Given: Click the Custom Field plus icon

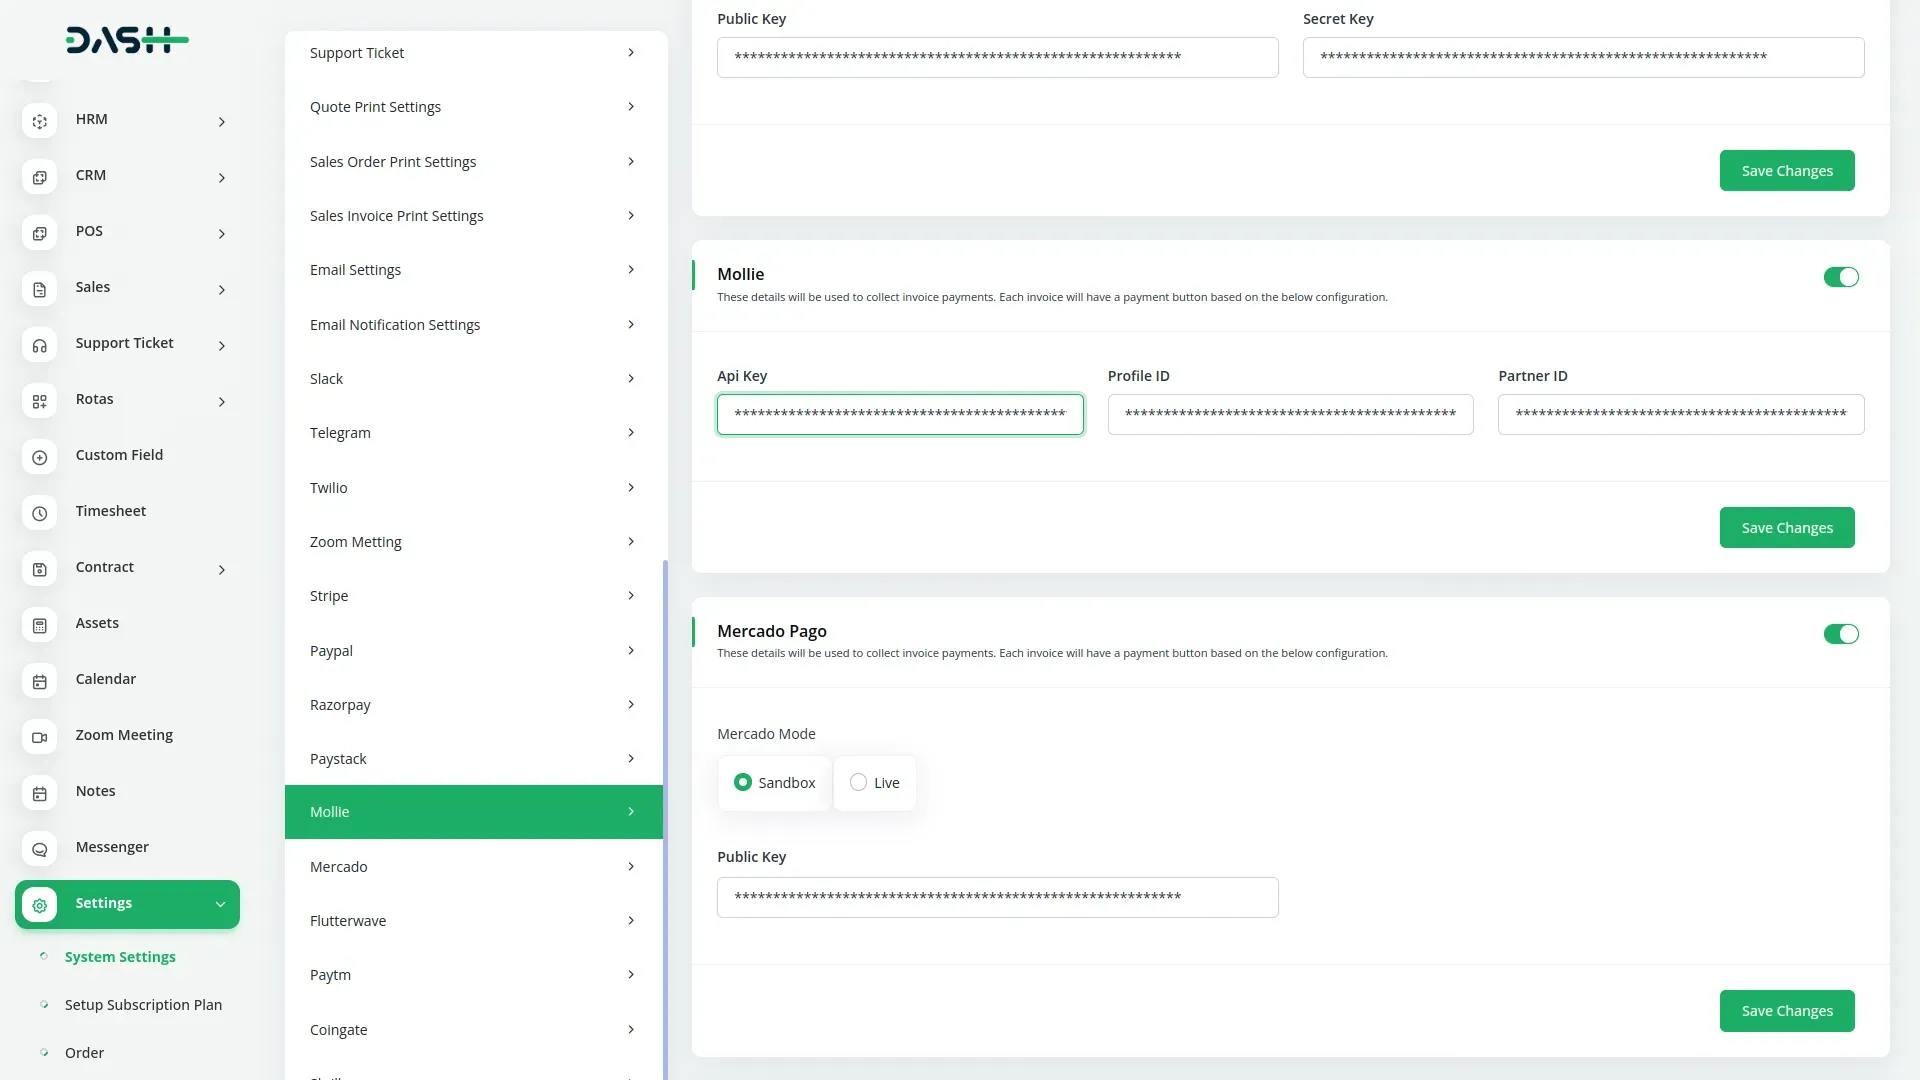Looking at the screenshot, I should click(x=39, y=457).
